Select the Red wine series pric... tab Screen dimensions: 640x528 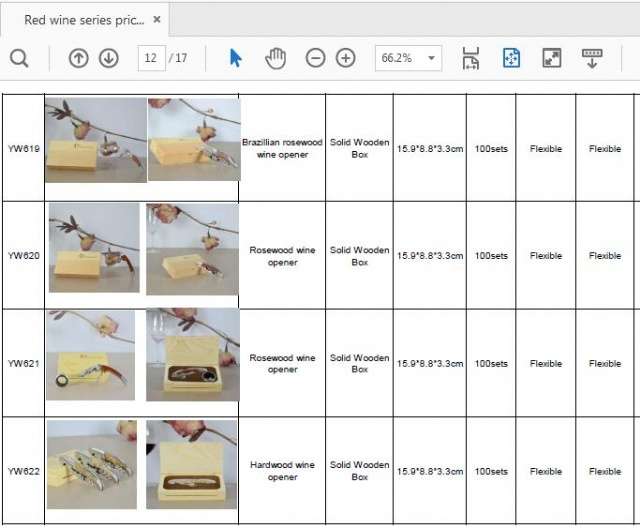(x=84, y=20)
